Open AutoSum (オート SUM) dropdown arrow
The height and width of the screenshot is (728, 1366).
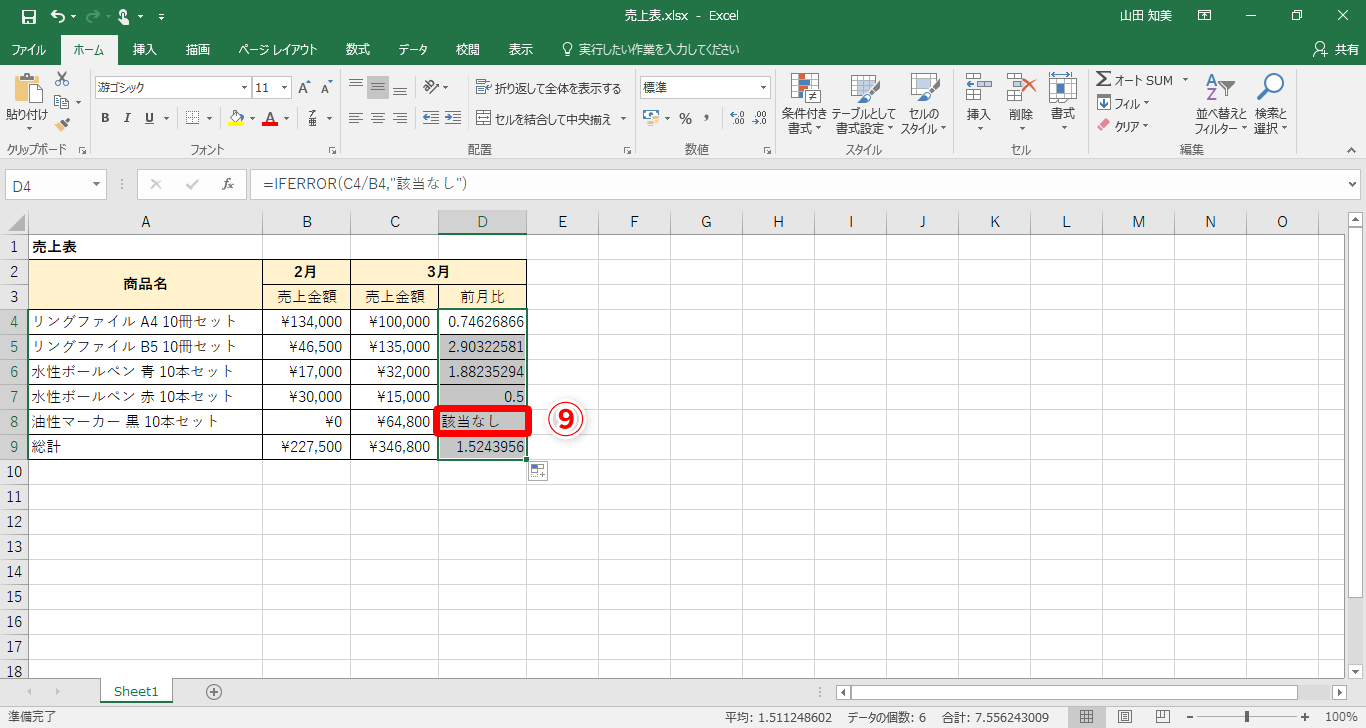click(1186, 80)
